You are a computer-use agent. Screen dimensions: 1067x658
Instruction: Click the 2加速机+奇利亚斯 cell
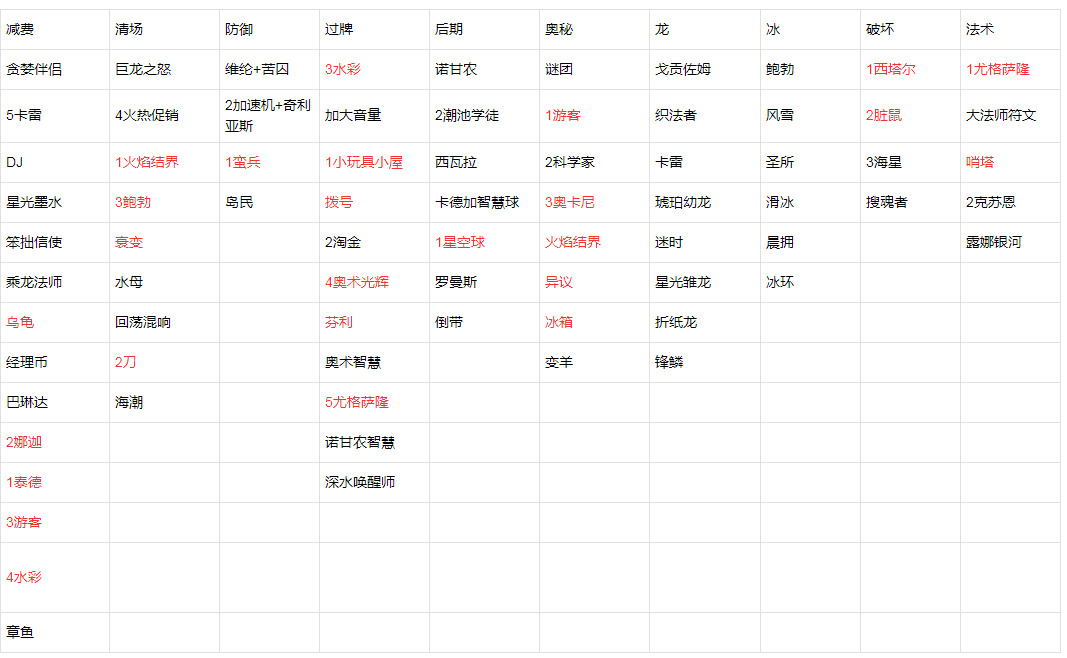coord(268,116)
